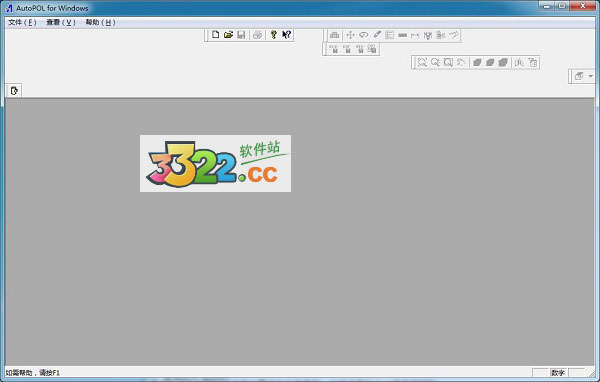Click the Save floppy disk icon
The height and width of the screenshot is (382, 600).
click(241, 35)
